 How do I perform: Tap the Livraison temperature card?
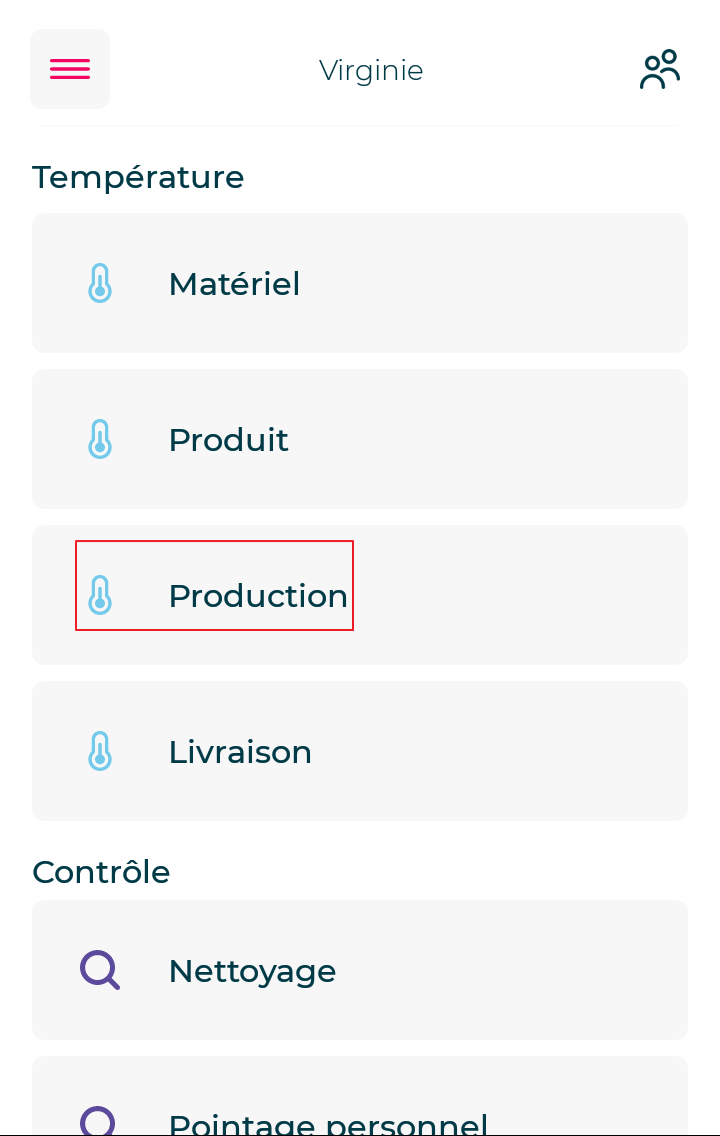pos(360,751)
